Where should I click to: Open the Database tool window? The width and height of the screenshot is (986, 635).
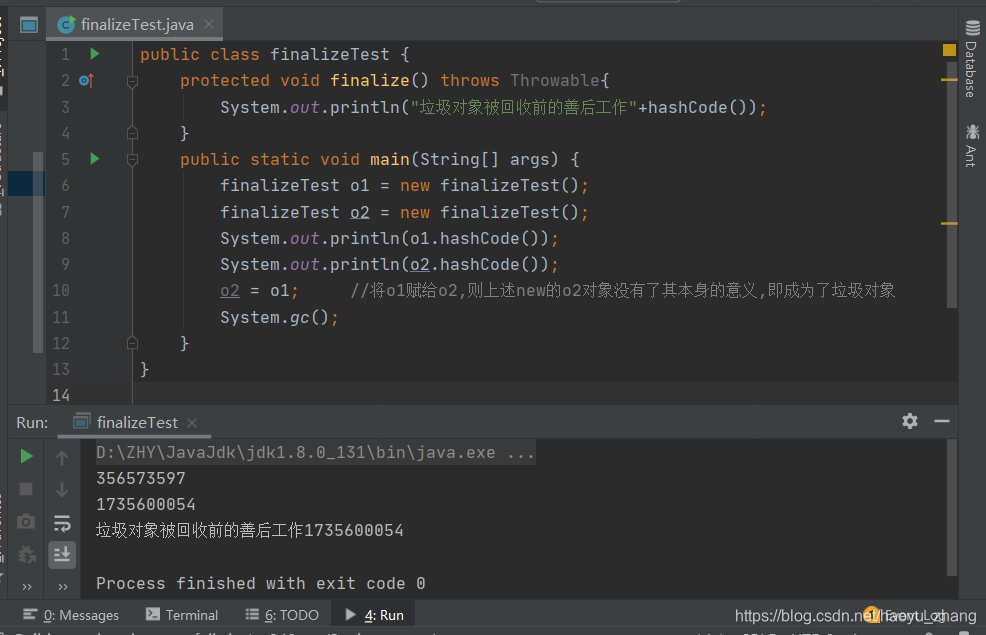coord(972,58)
